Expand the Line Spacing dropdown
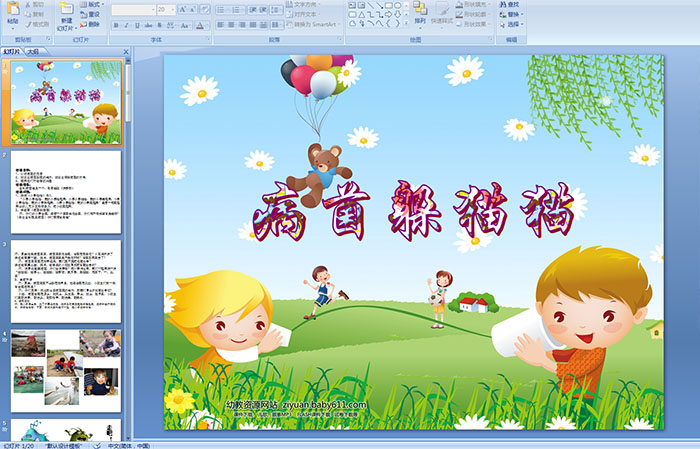The width and height of the screenshot is (700, 449). pos(276,10)
